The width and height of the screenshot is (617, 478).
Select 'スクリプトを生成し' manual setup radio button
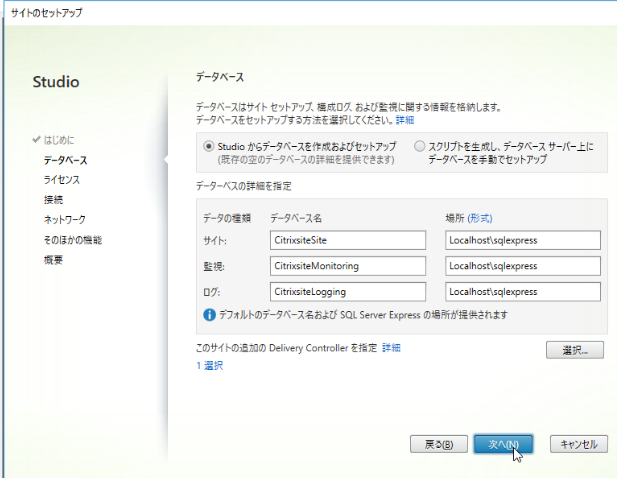pos(419,146)
